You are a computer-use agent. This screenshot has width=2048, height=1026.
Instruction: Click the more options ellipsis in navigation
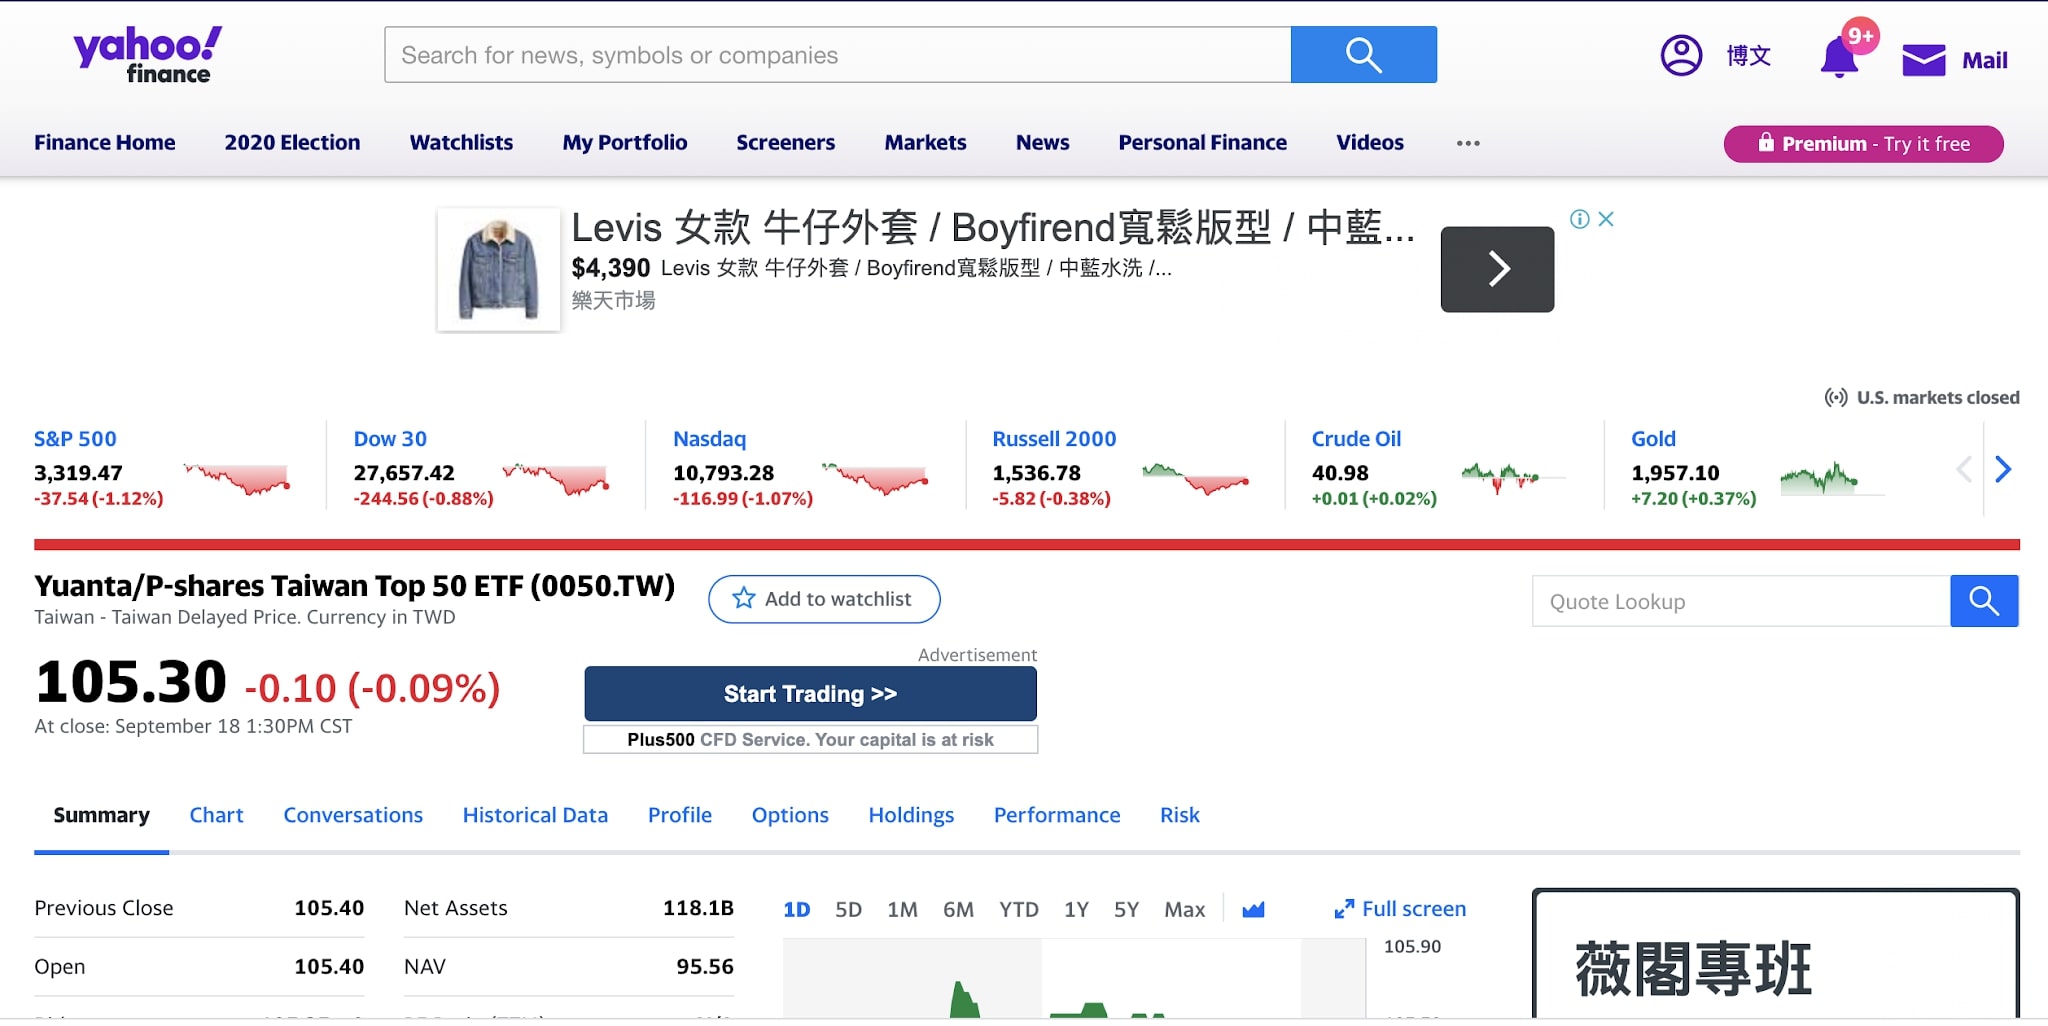[1468, 143]
